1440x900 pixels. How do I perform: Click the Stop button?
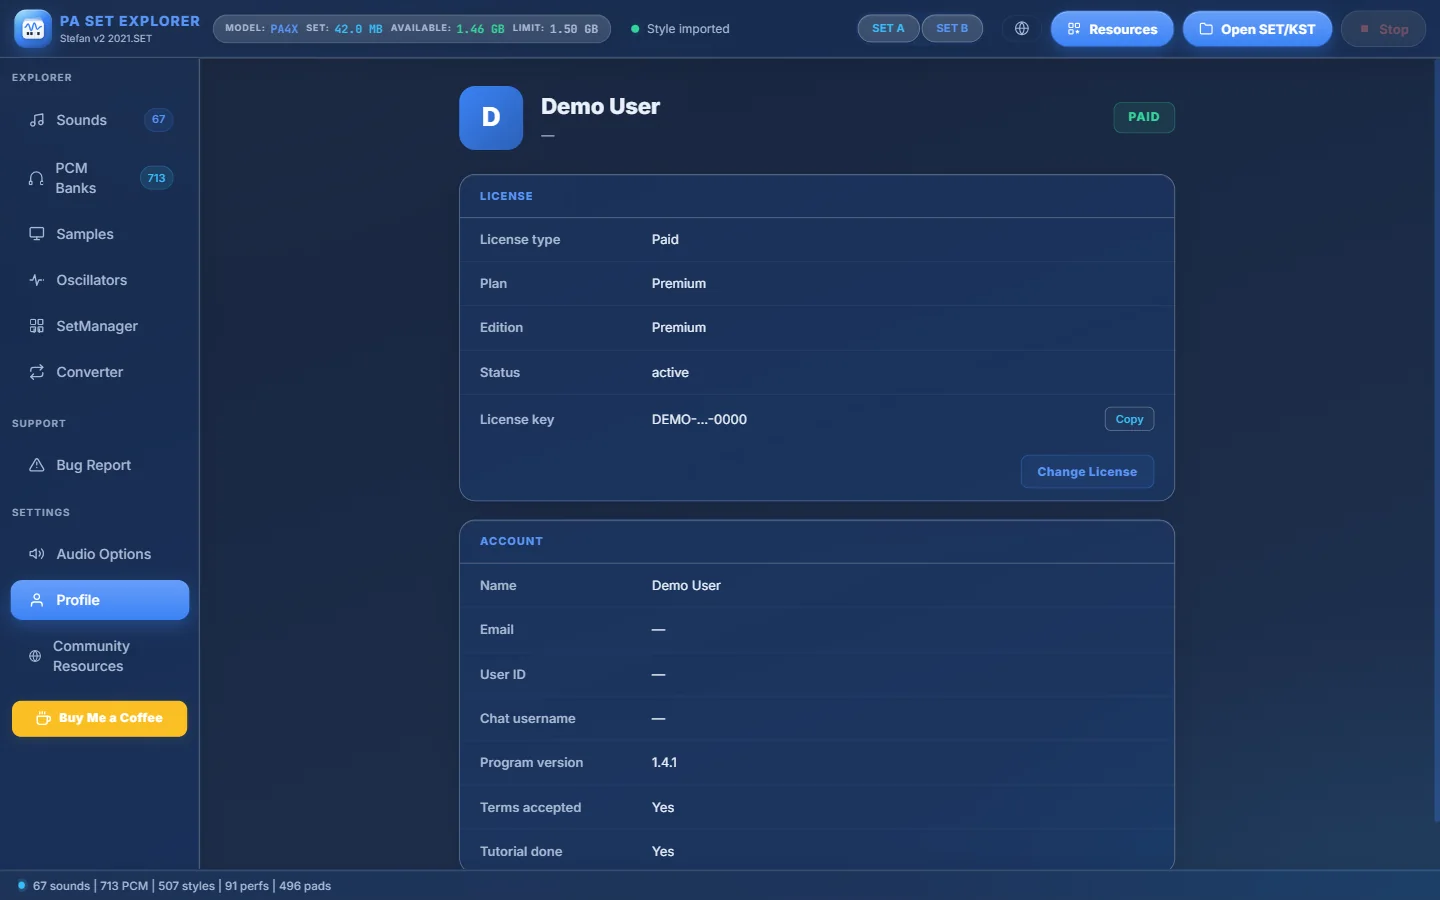(x=1383, y=29)
